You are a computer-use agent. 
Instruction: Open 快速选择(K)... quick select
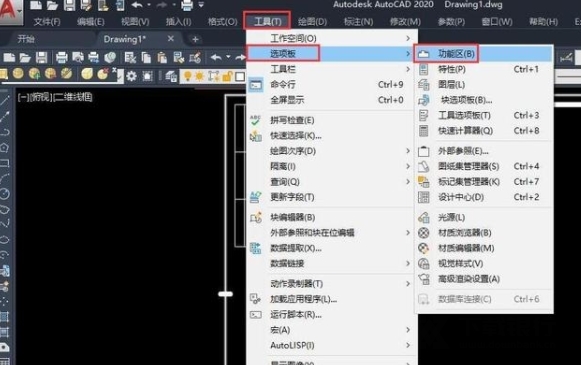point(332,136)
